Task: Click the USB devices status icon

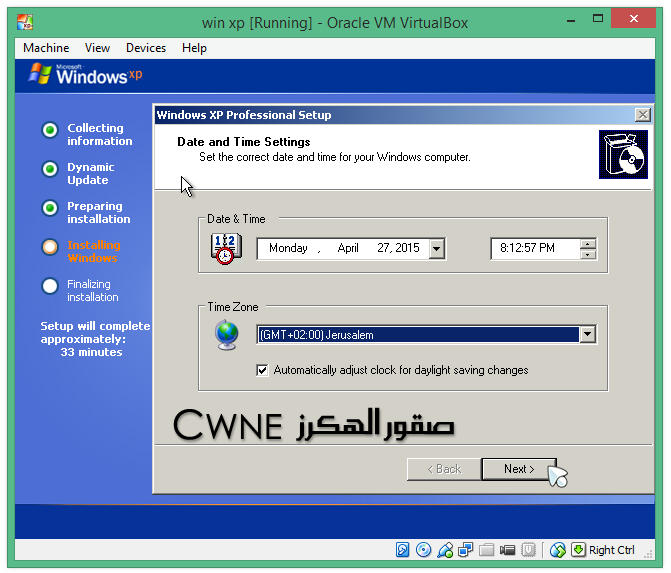Action: tap(445, 550)
